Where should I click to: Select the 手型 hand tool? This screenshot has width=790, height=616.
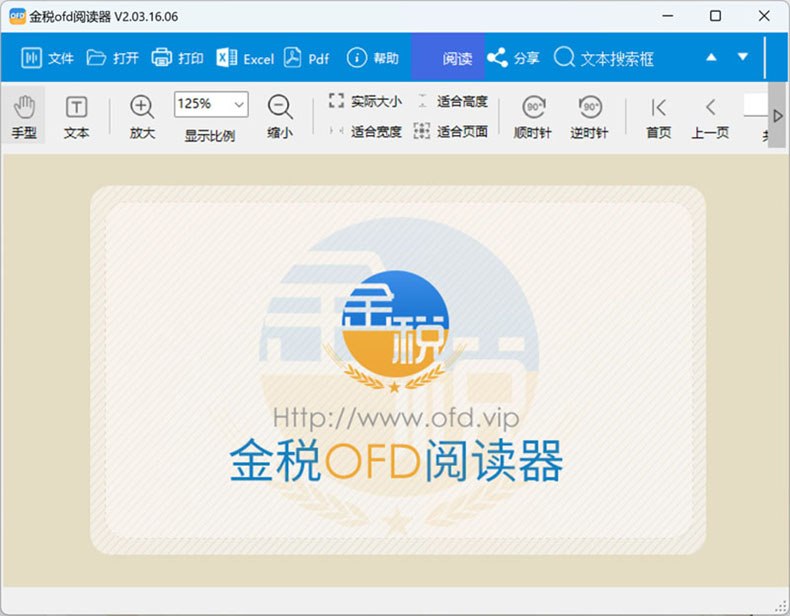24,117
